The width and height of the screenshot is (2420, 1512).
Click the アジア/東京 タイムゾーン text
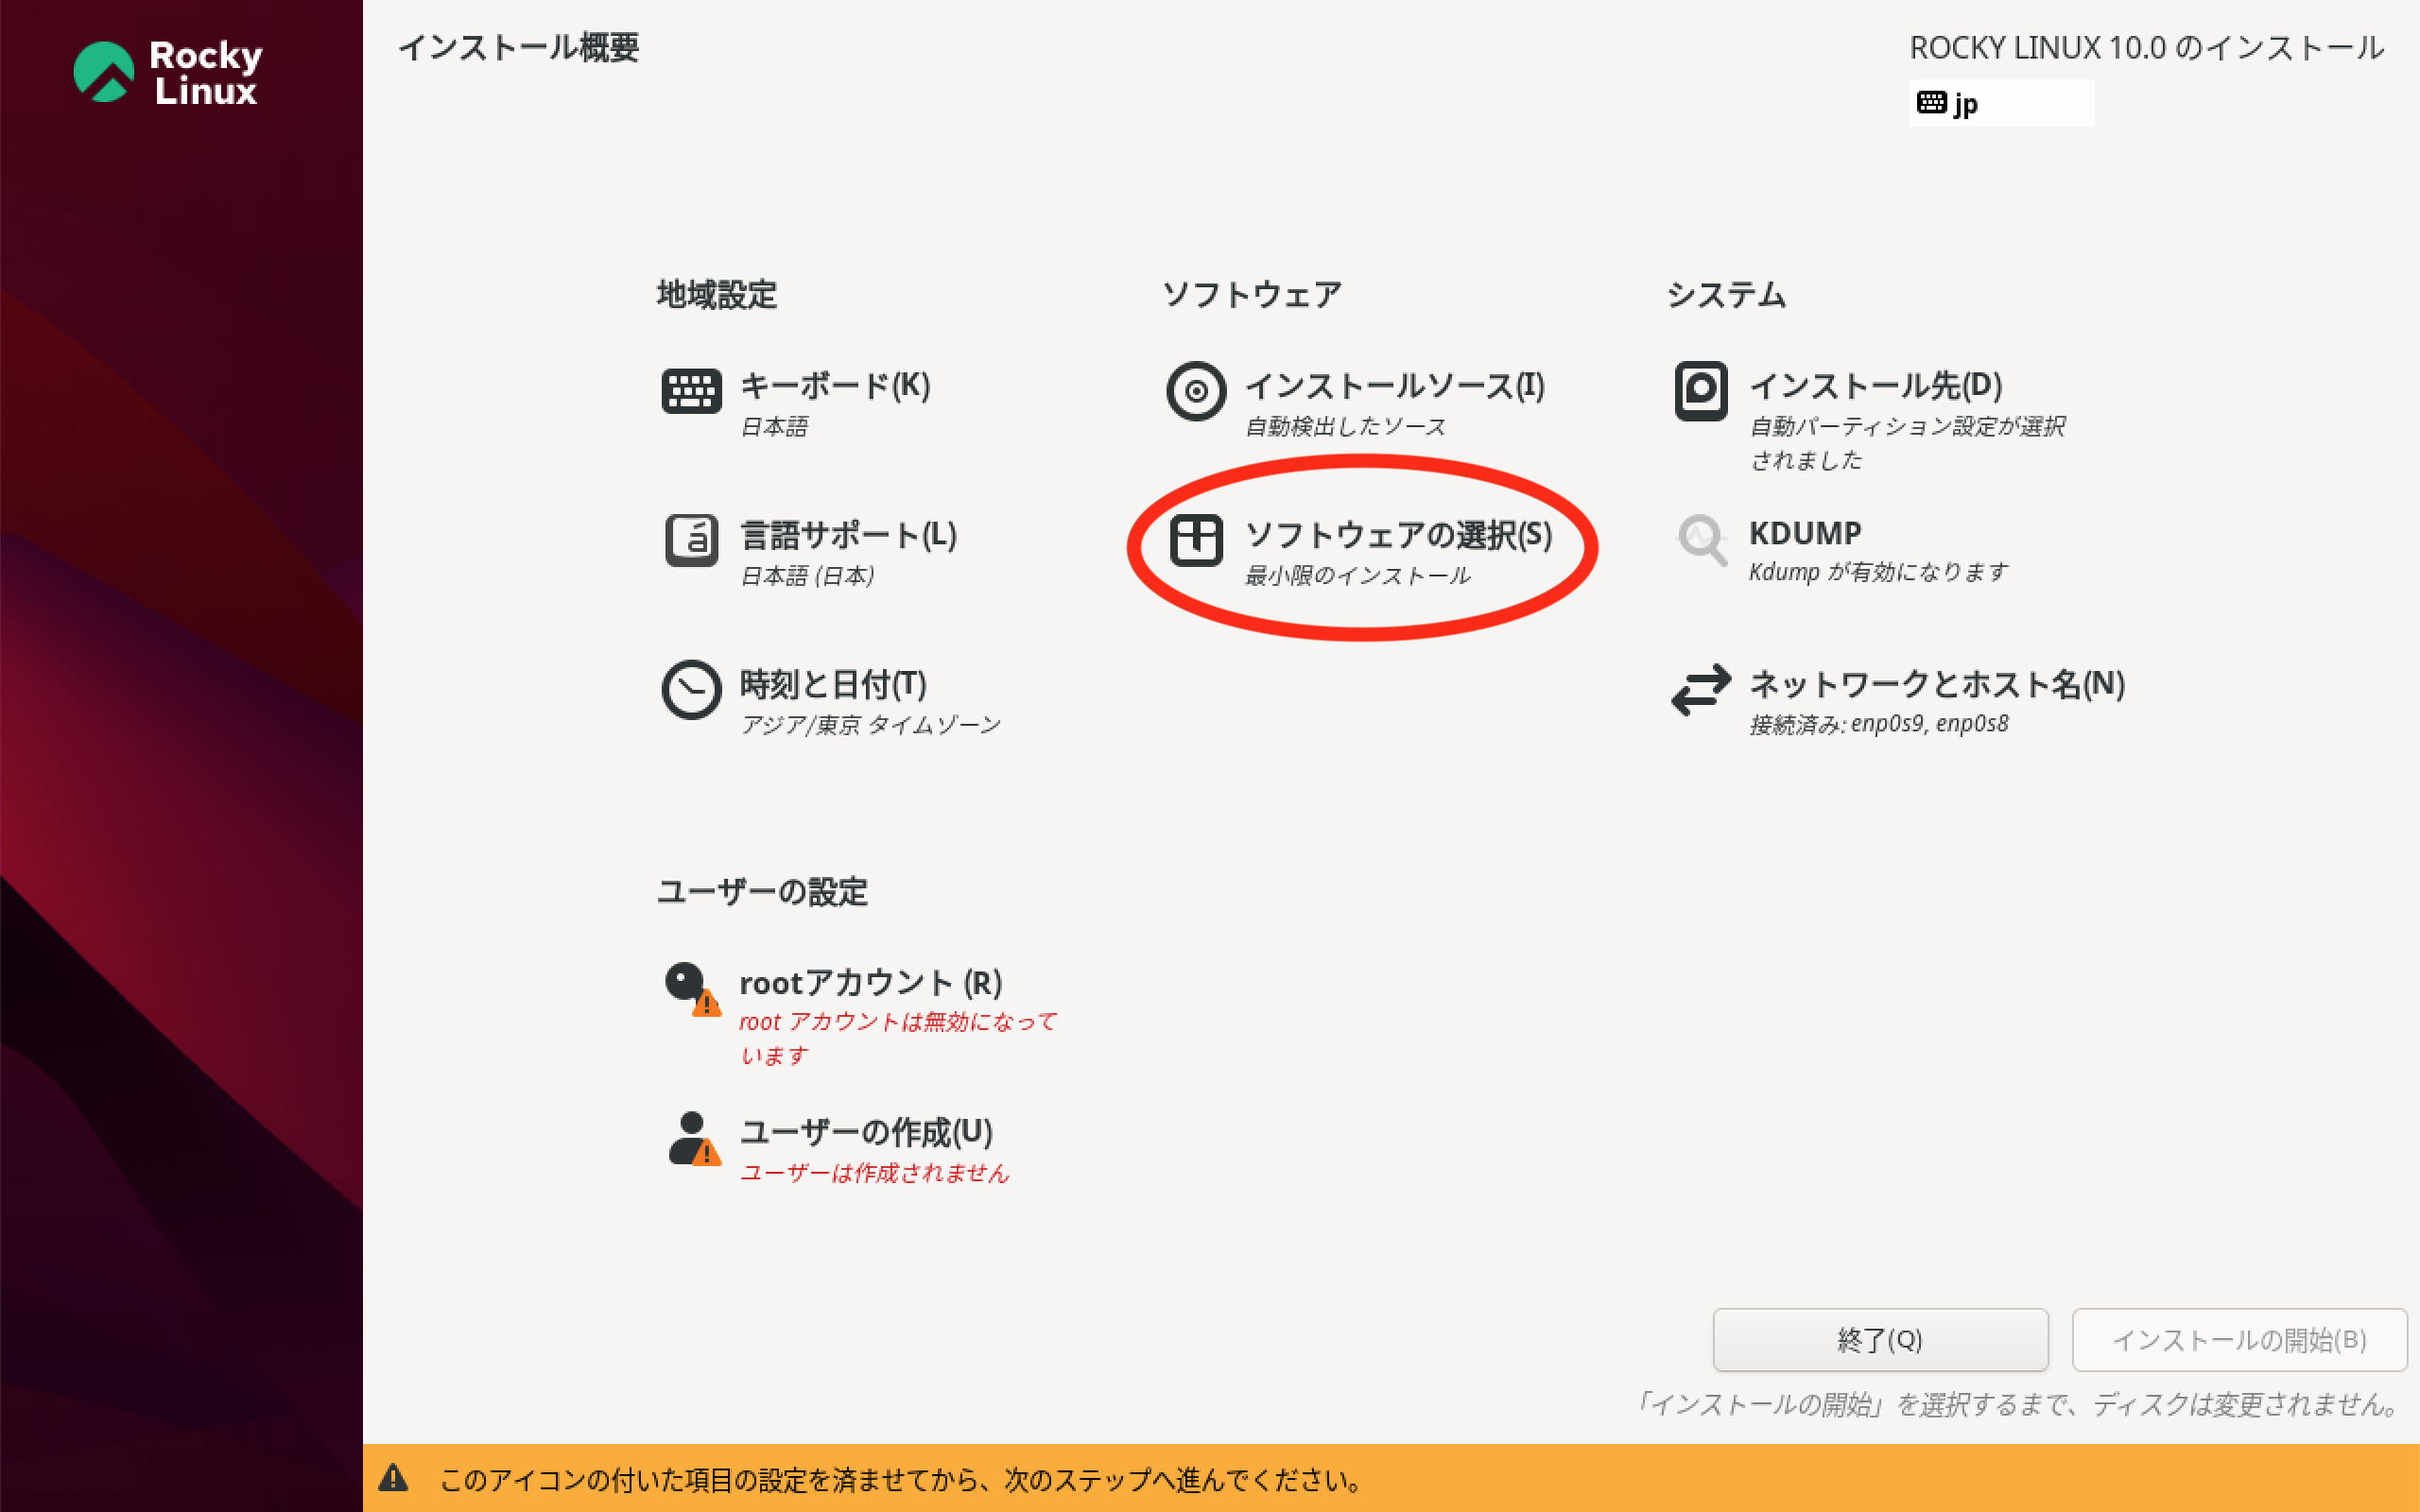870,724
